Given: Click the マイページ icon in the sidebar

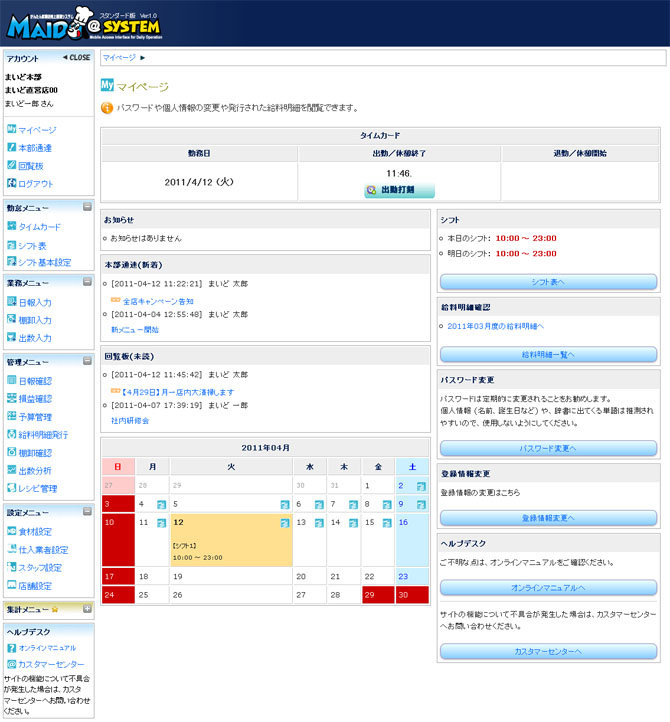Looking at the screenshot, I should point(12,129).
